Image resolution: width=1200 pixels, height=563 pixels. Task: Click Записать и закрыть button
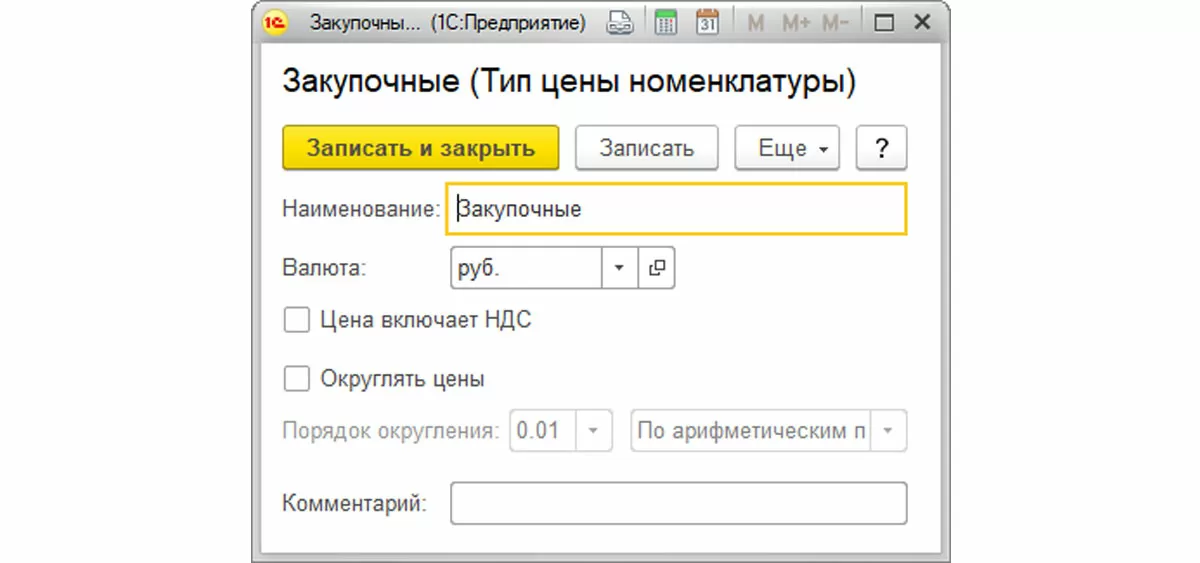tap(420, 148)
